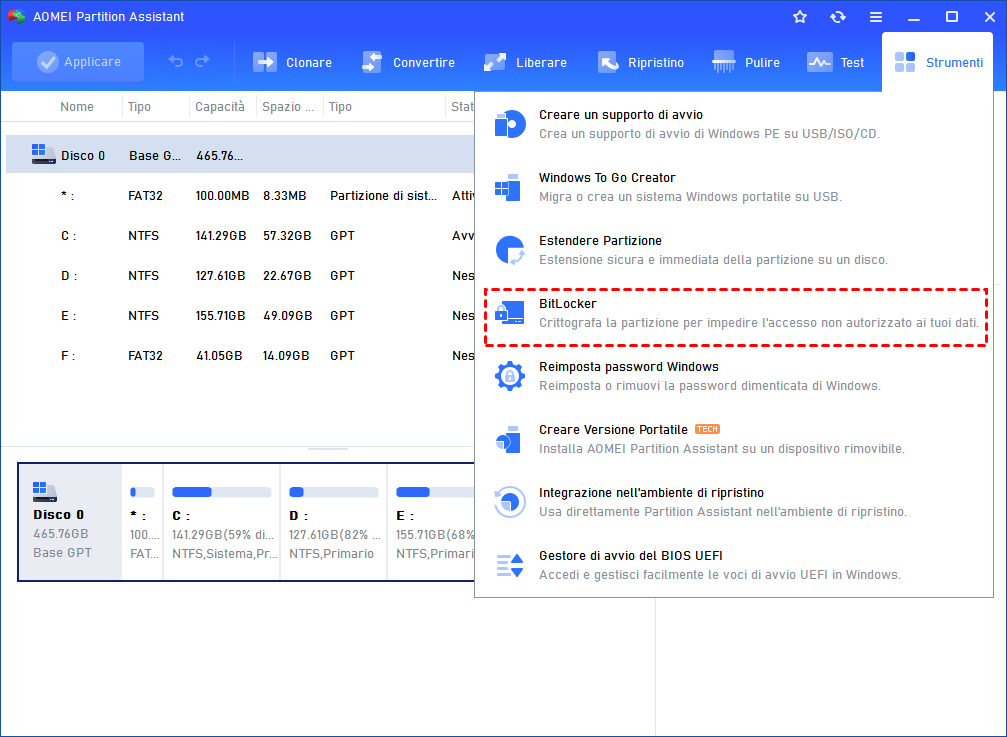Choose Estendere Partizione
Image resolution: width=1007 pixels, height=737 pixels.
[734, 250]
